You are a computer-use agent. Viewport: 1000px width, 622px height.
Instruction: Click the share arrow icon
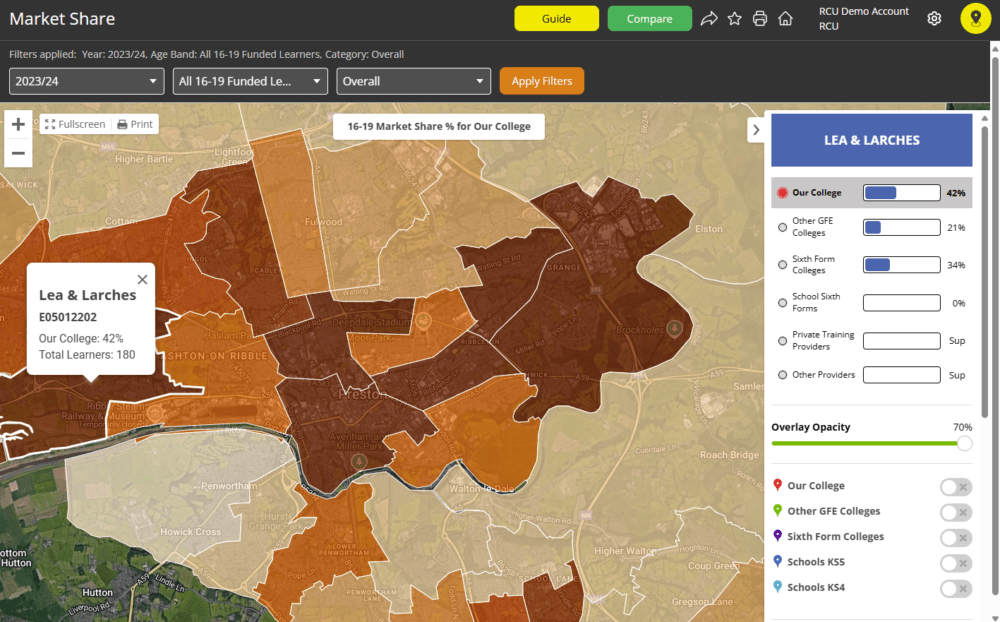(x=709, y=19)
